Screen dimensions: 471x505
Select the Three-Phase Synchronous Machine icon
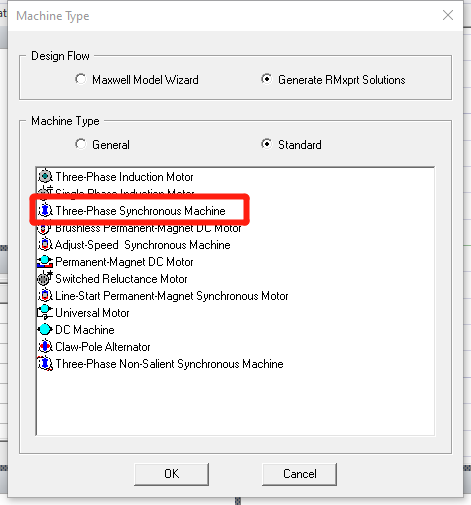tap(45, 211)
